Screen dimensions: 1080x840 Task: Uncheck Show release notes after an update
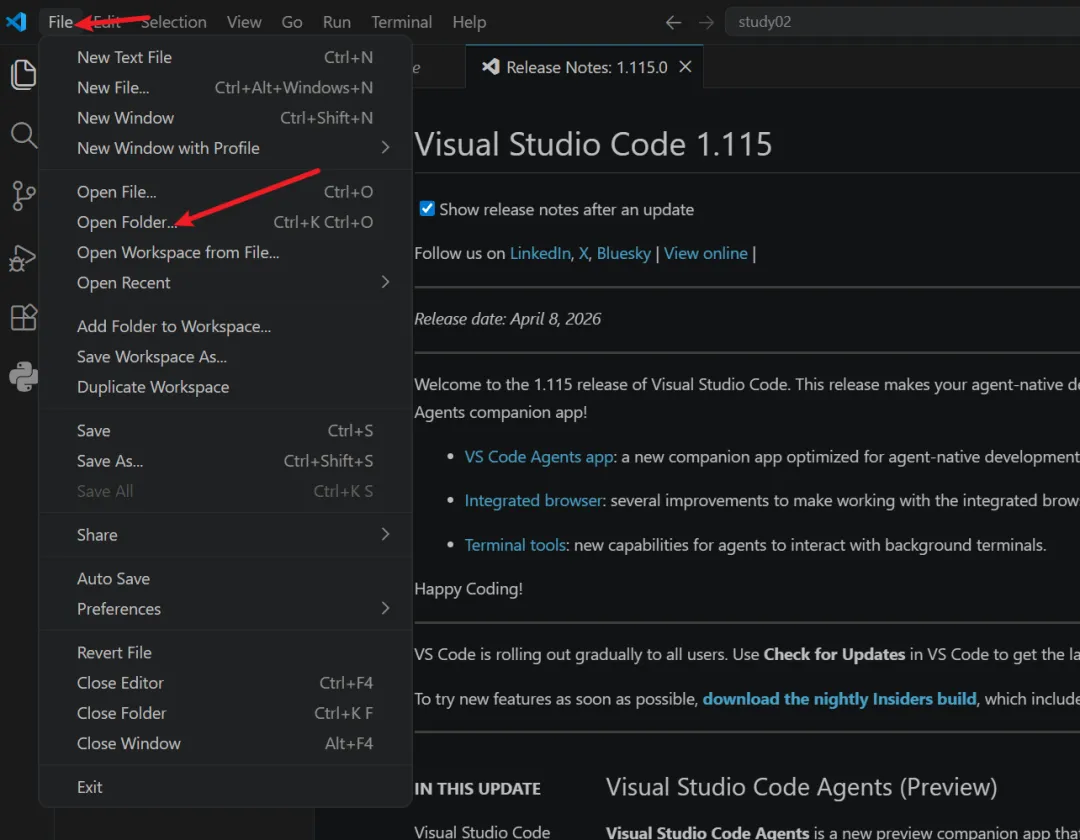(x=427, y=209)
